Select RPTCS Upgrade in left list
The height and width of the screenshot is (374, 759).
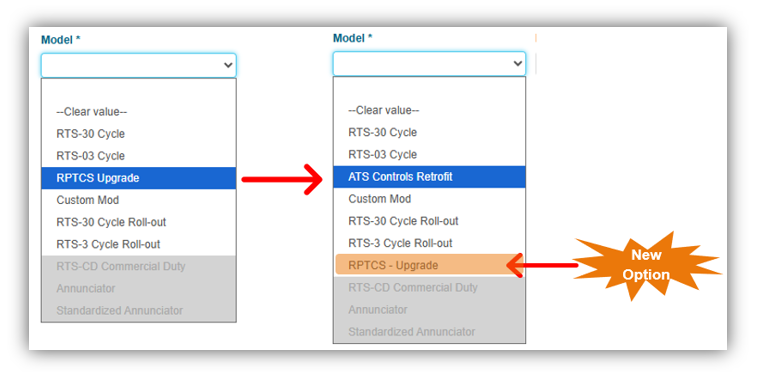tap(138, 178)
